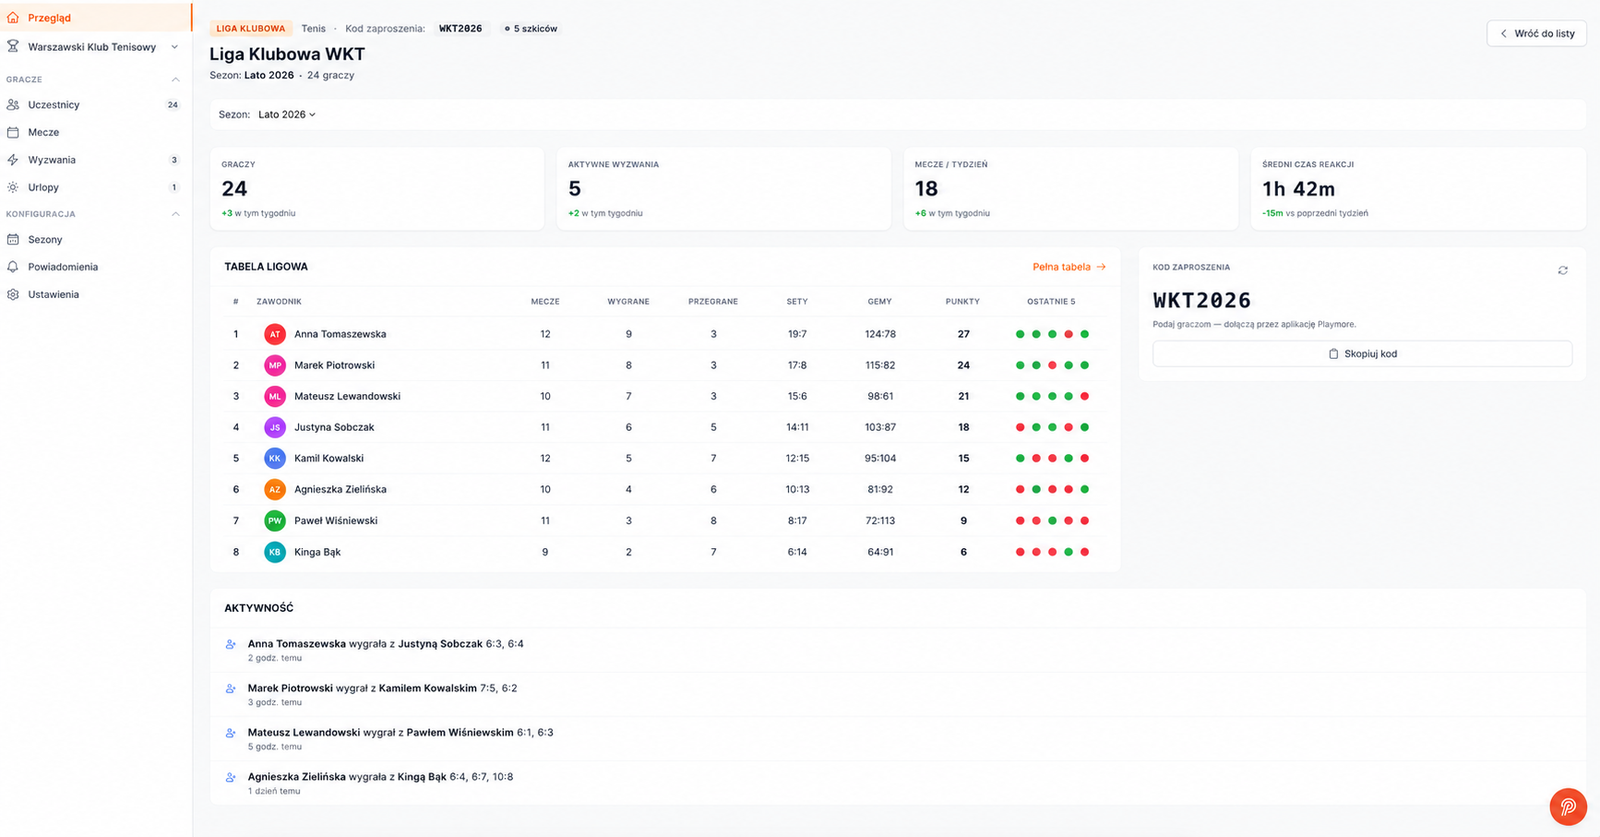Click Wróć do listy button

(x=1536, y=33)
